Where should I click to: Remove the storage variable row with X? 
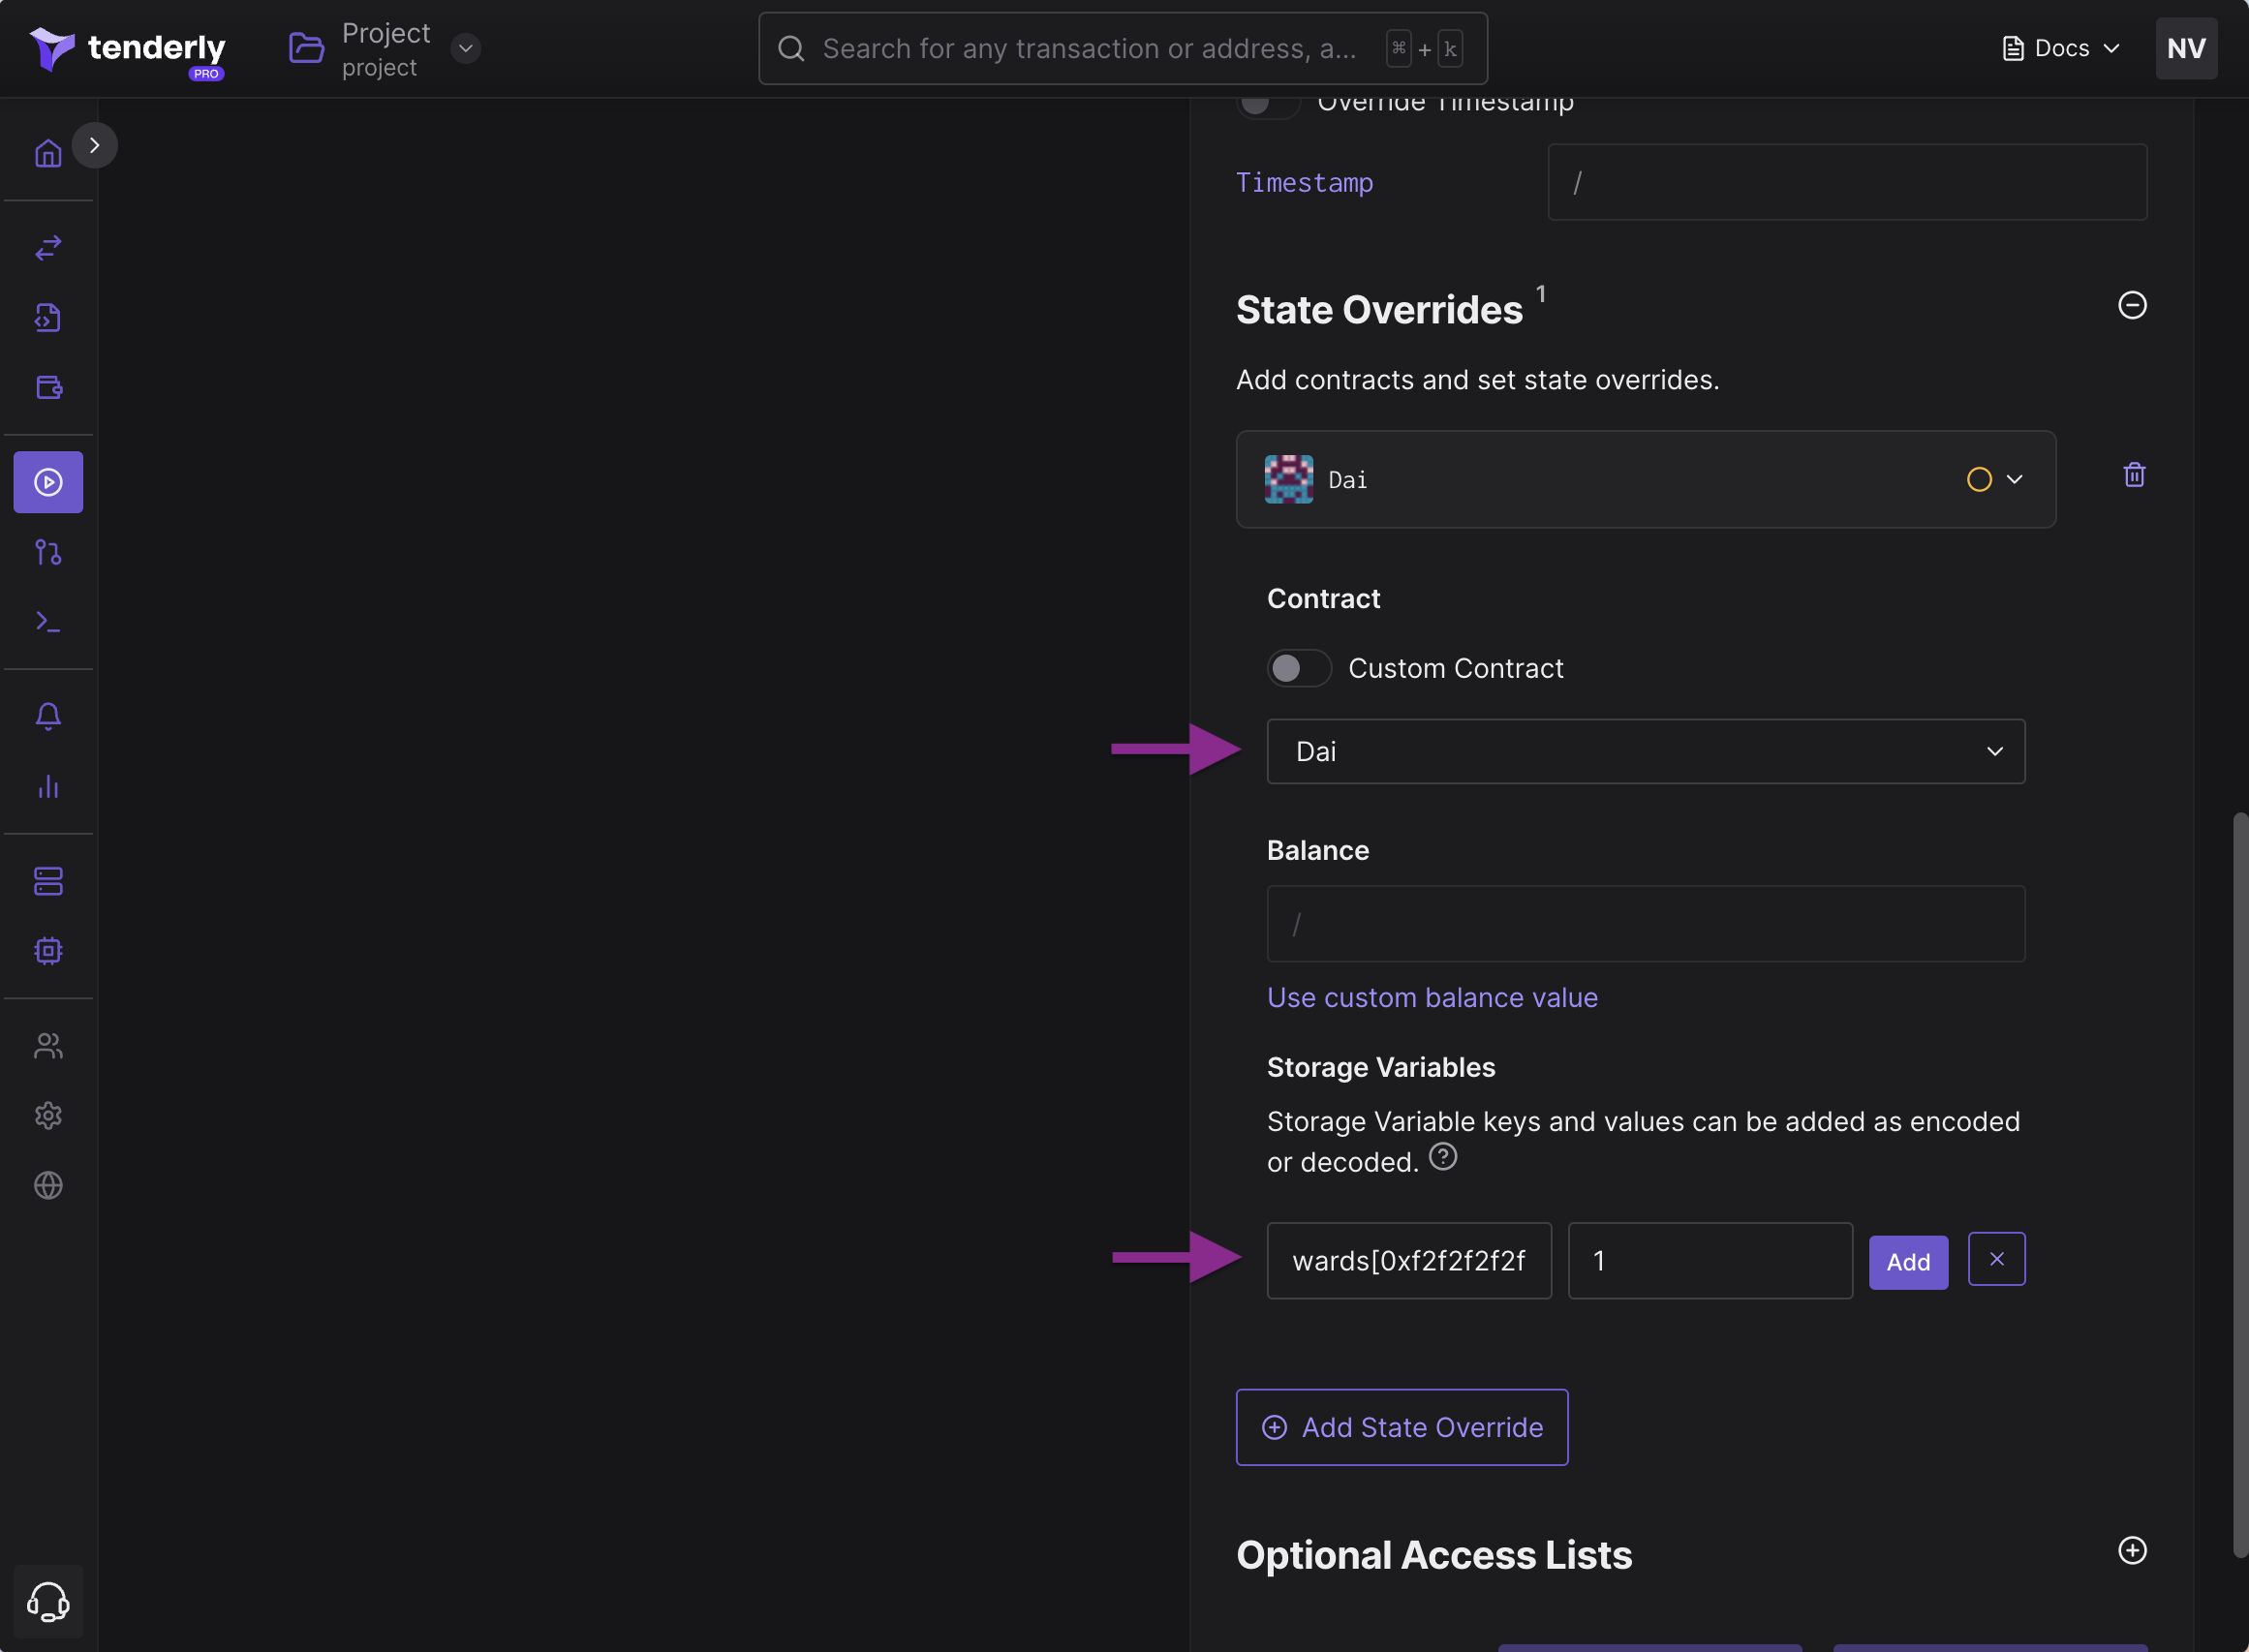tap(1996, 1259)
